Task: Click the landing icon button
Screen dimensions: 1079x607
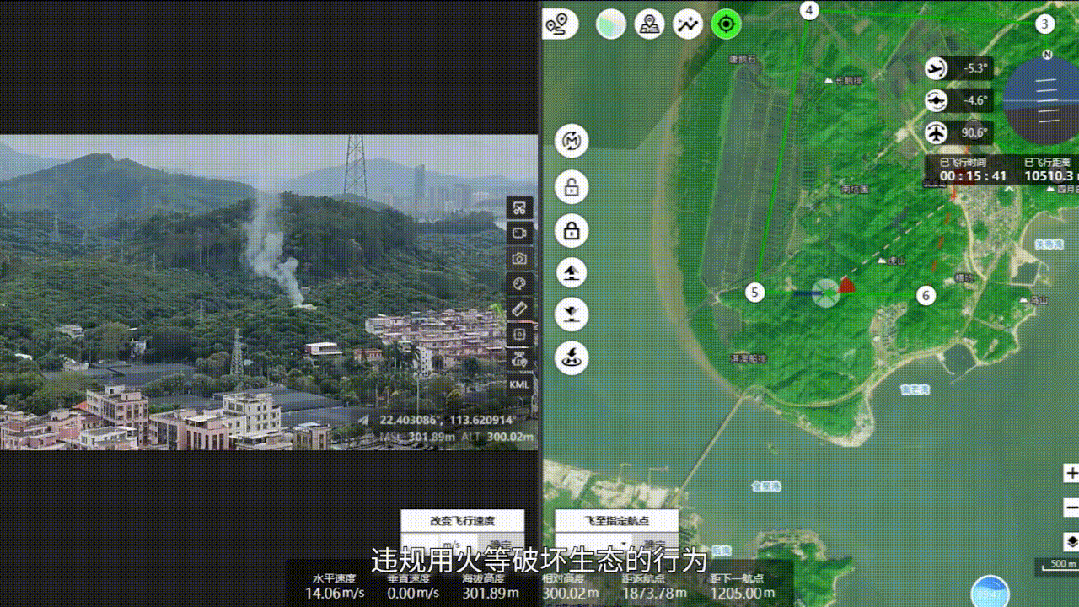Action: coord(571,314)
